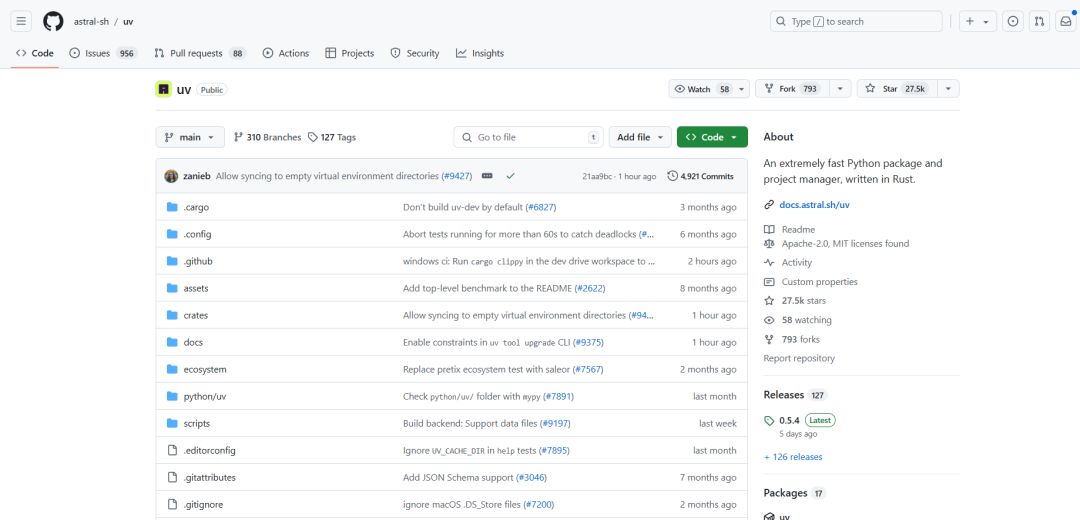Click the Custom properties icon
Viewport: 1080px width, 520px height.
(x=769, y=282)
